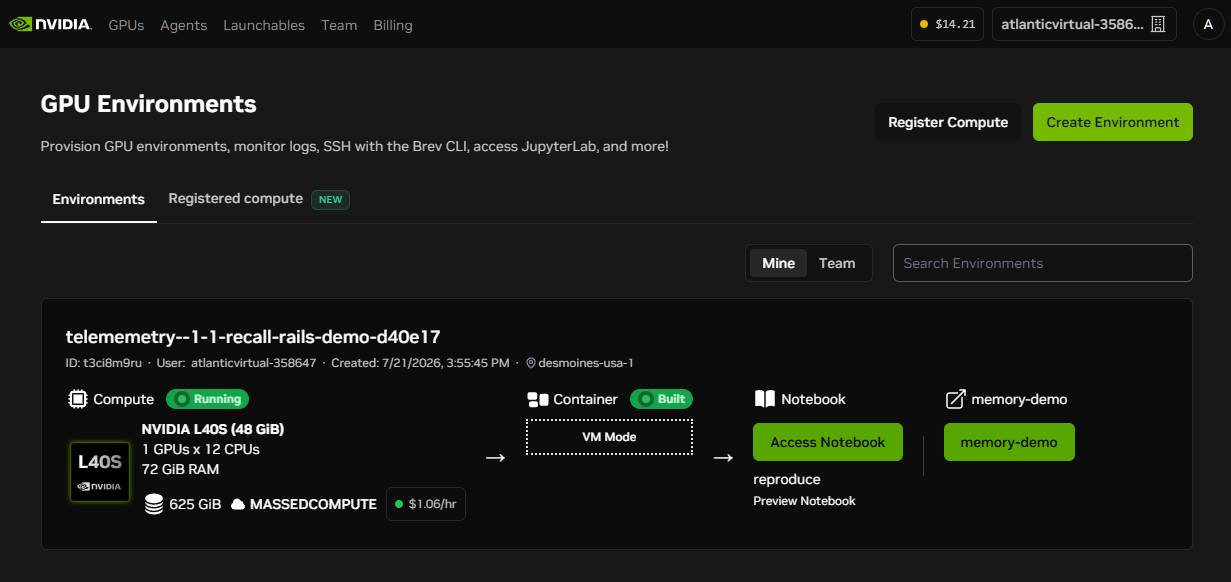
Task: Click the Notebook book icon
Action: pos(764,399)
